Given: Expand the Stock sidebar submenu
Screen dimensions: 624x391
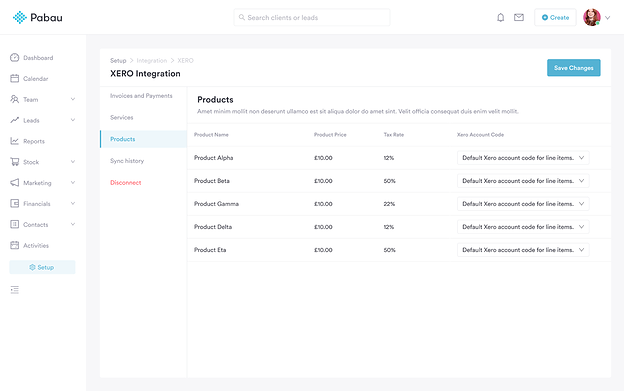Looking at the screenshot, I should [73, 161].
